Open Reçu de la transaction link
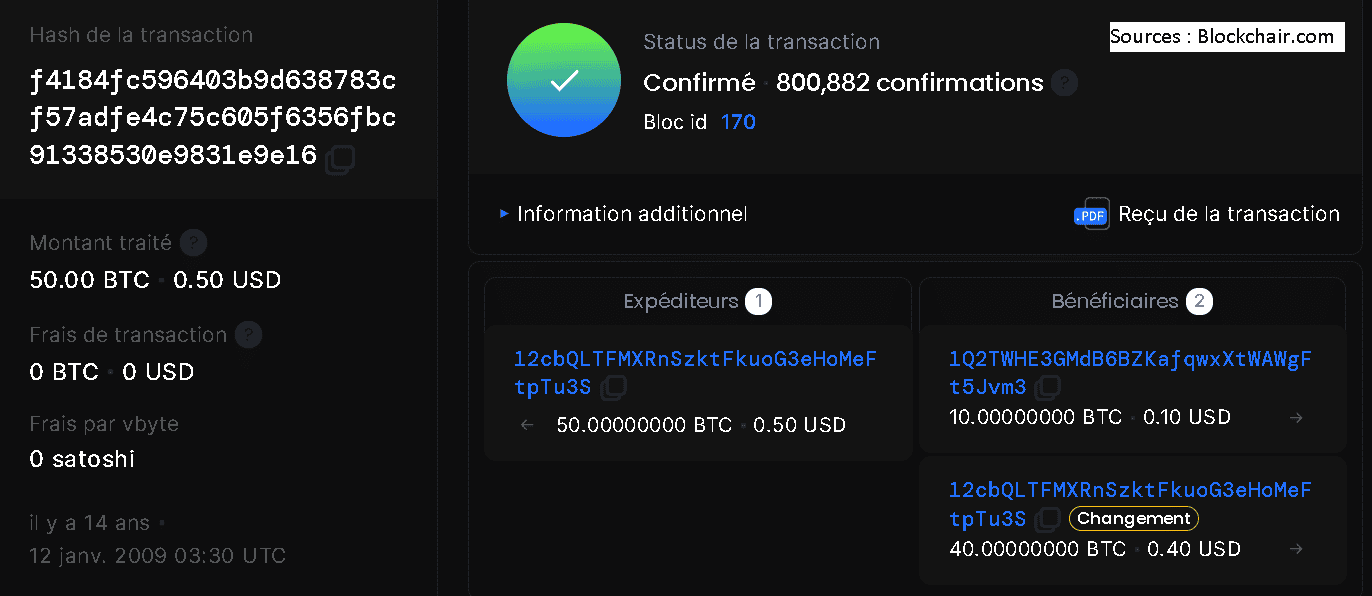The height and width of the screenshot is (596, 1372). pyautogui.click(x=1229, y=214)
